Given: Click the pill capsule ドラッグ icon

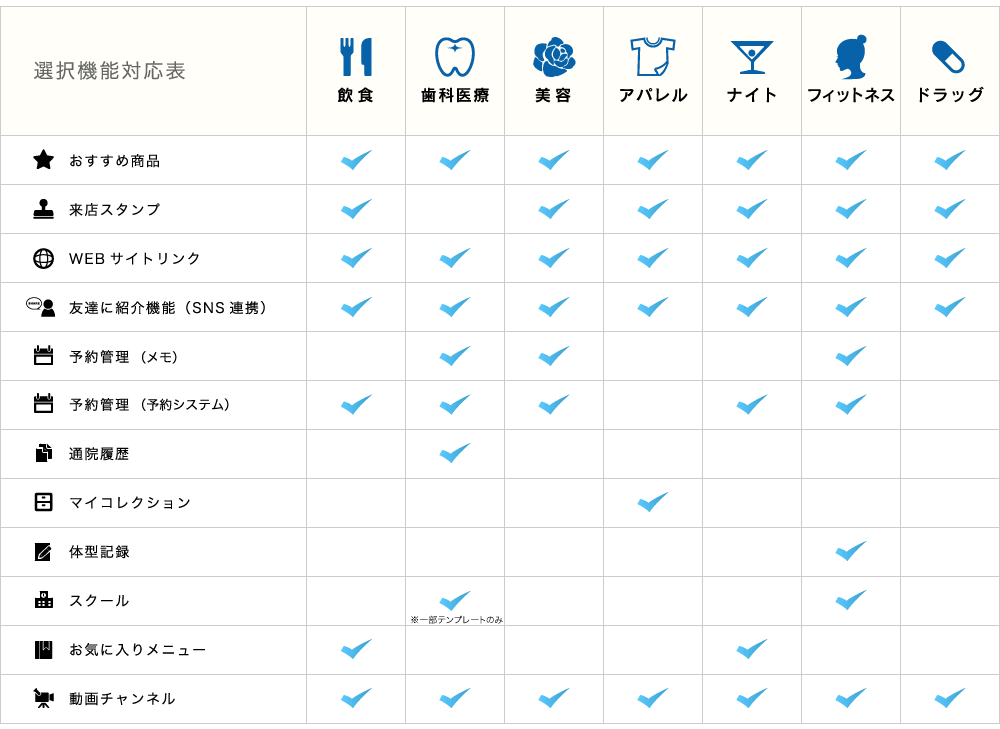Looking at the screenshot, I should click(948, 57).
